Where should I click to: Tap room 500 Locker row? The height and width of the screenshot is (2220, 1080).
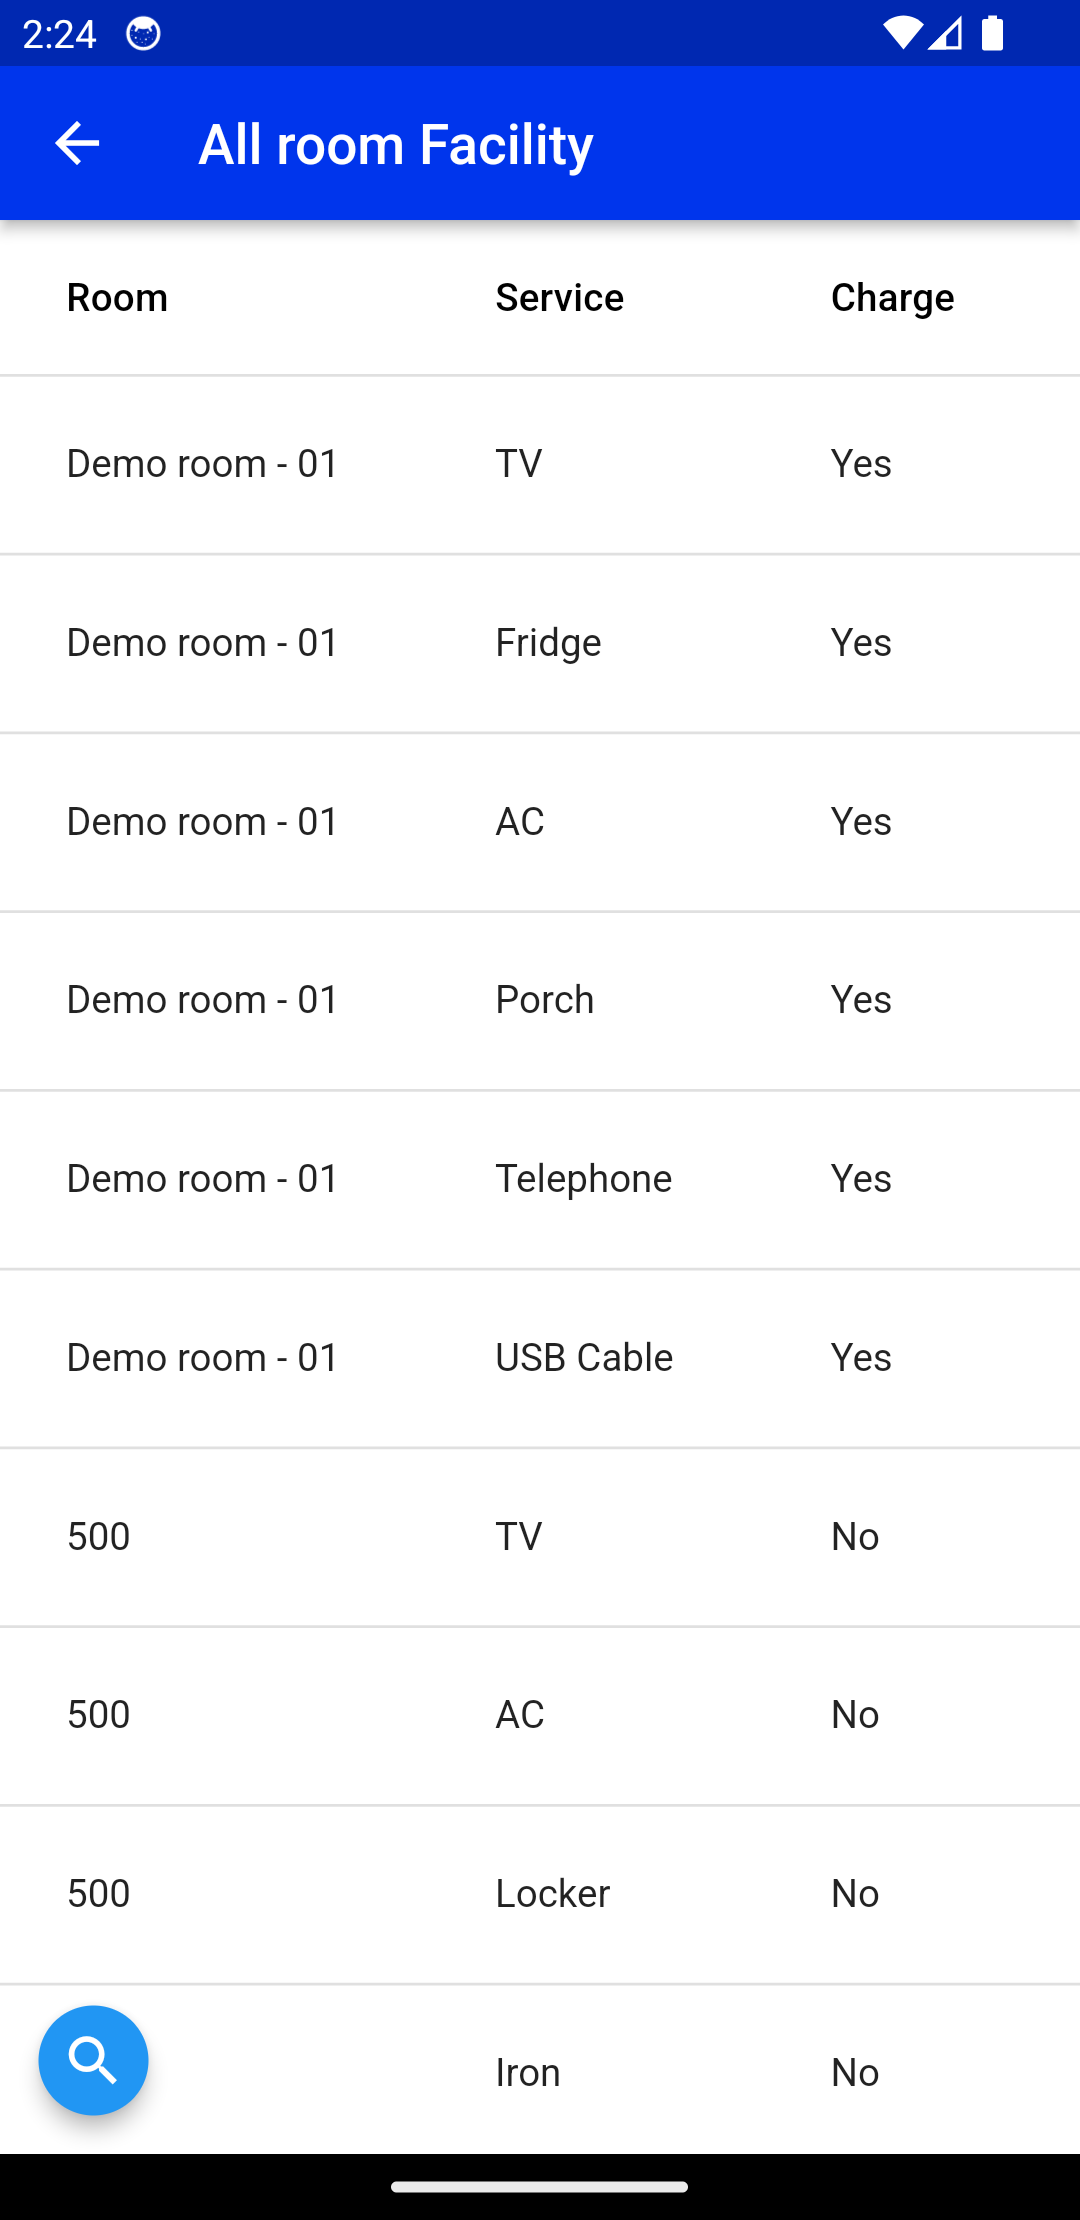(540, 1894)
